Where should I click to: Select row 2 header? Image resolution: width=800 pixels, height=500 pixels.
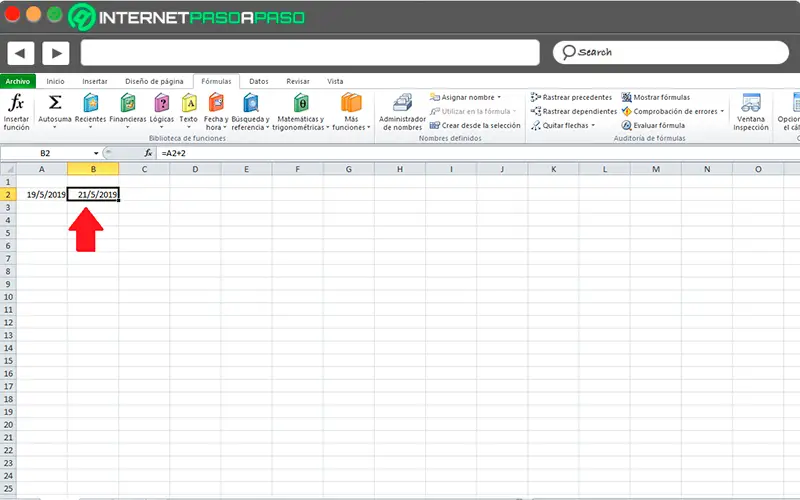pyautogui.click(x=8, y=194)
